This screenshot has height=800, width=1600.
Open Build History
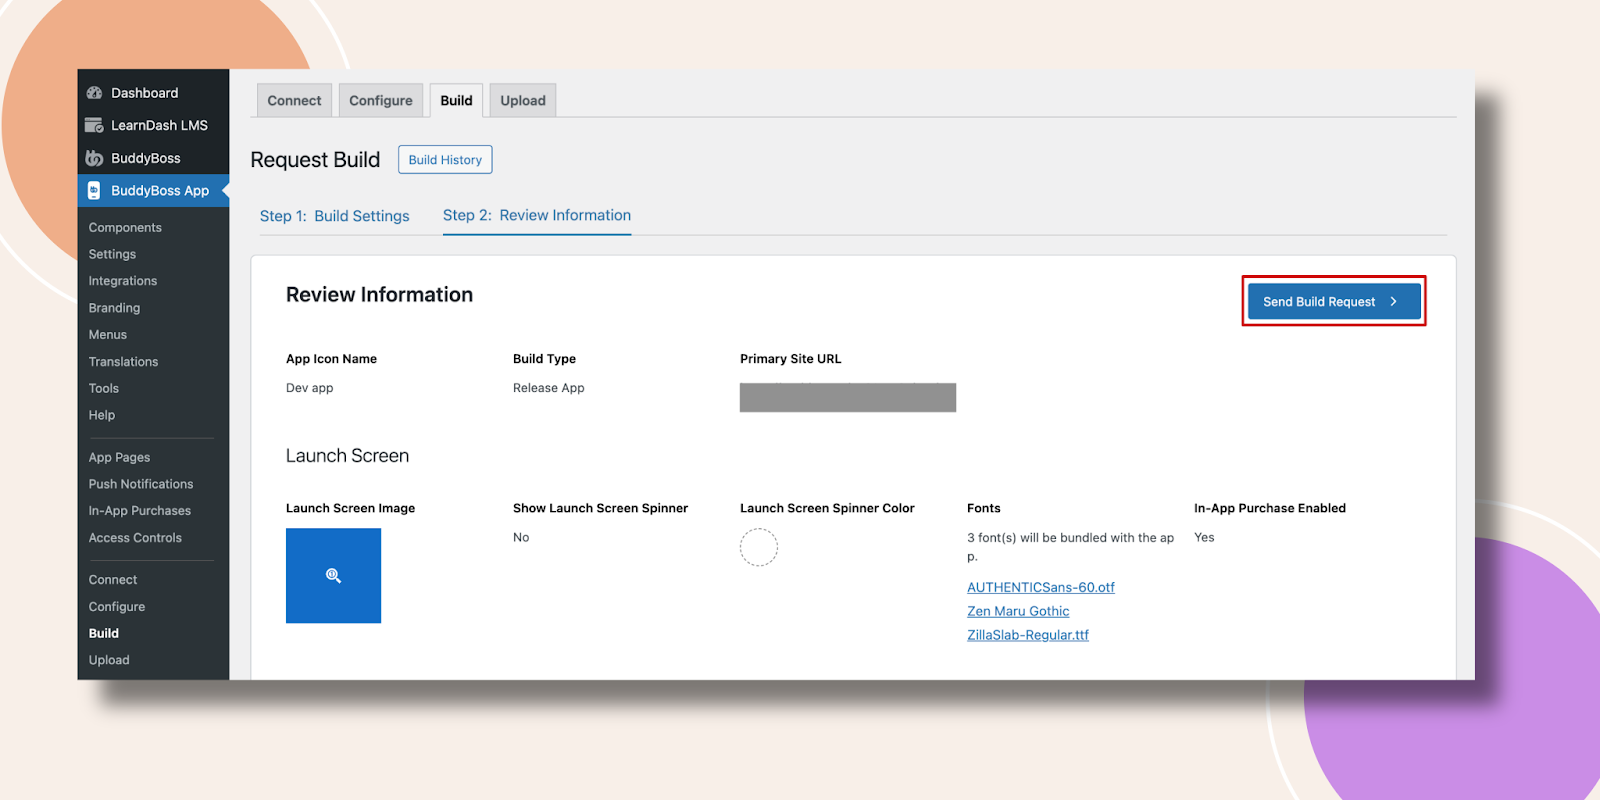[x=445, y=160]
